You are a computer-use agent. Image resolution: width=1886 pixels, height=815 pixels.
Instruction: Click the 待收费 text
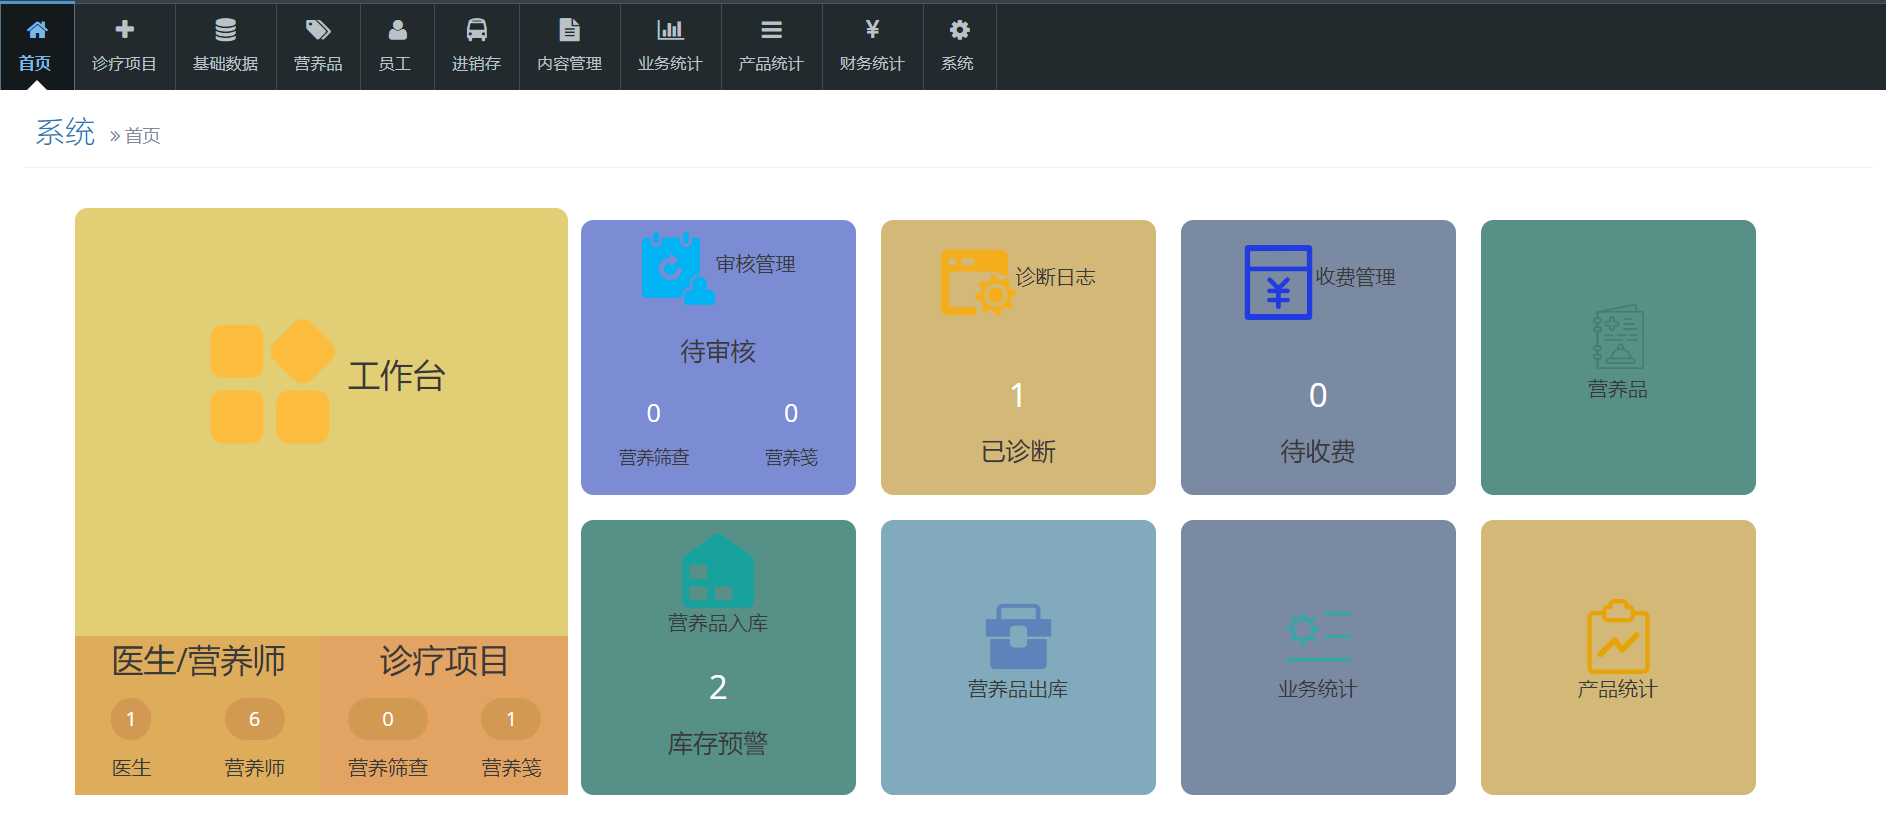[x=1318, y=452]
